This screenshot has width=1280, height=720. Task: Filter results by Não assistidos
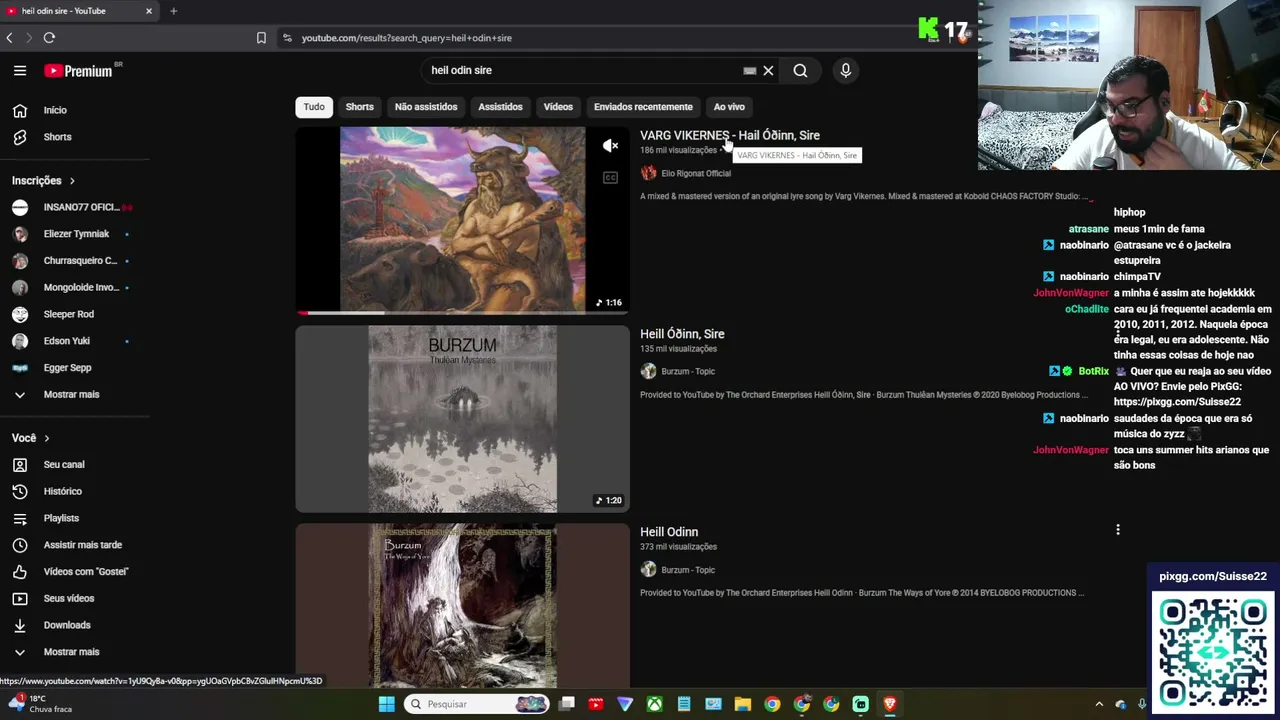tap(426, 107)
